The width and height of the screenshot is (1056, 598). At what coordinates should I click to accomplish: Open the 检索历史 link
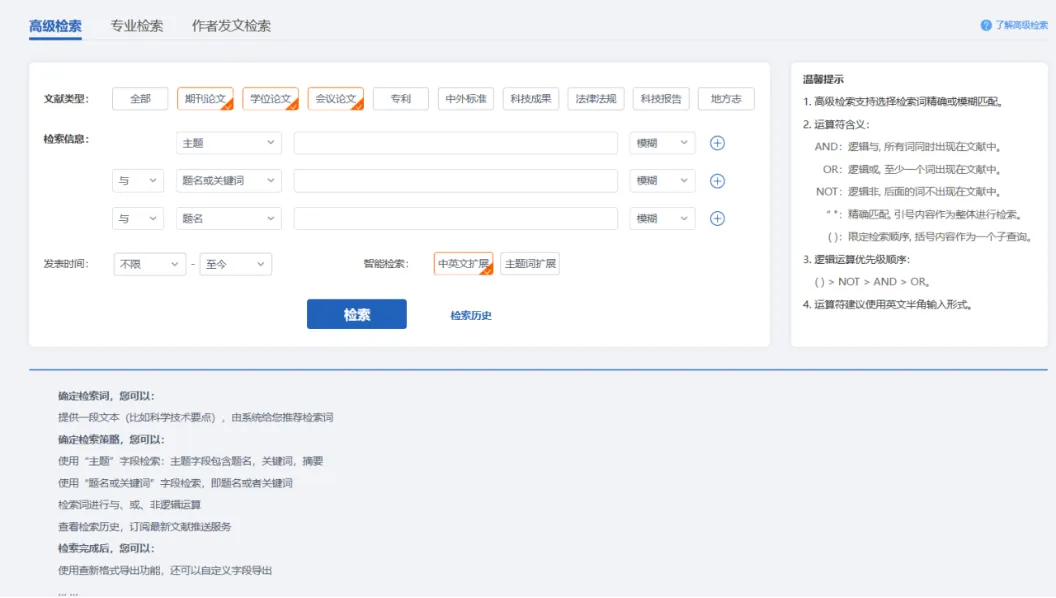(x=470, y=315)
